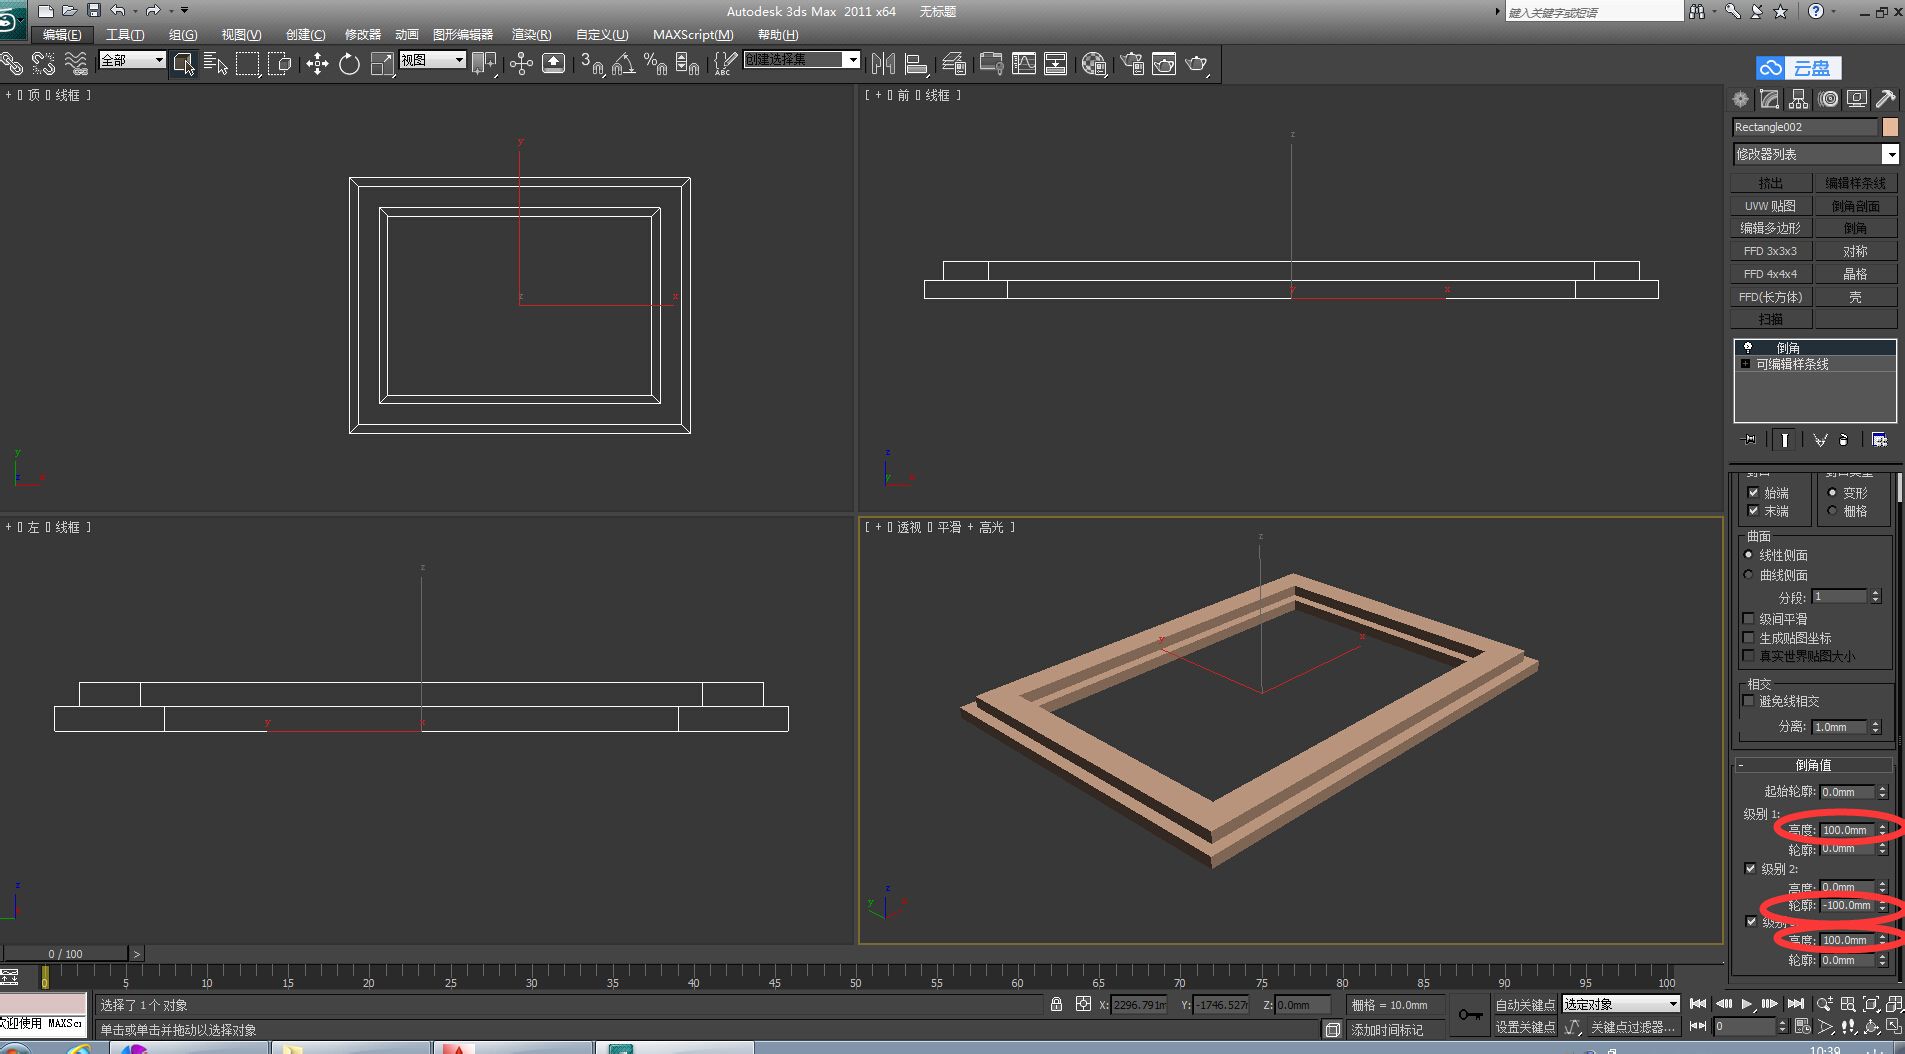Click the time slider 0 / 100 handle
Screen dimensions: 1905x1054
coord(65,954)
